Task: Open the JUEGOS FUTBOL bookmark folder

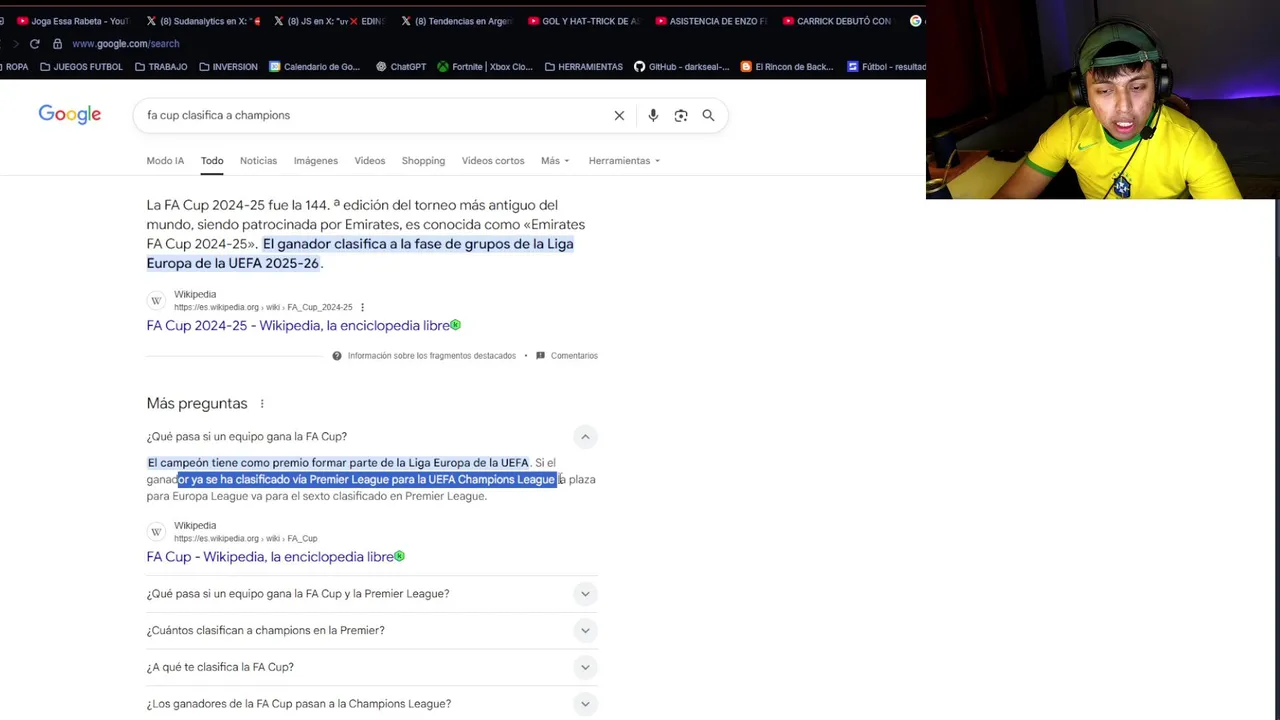Action: [80, 67]
